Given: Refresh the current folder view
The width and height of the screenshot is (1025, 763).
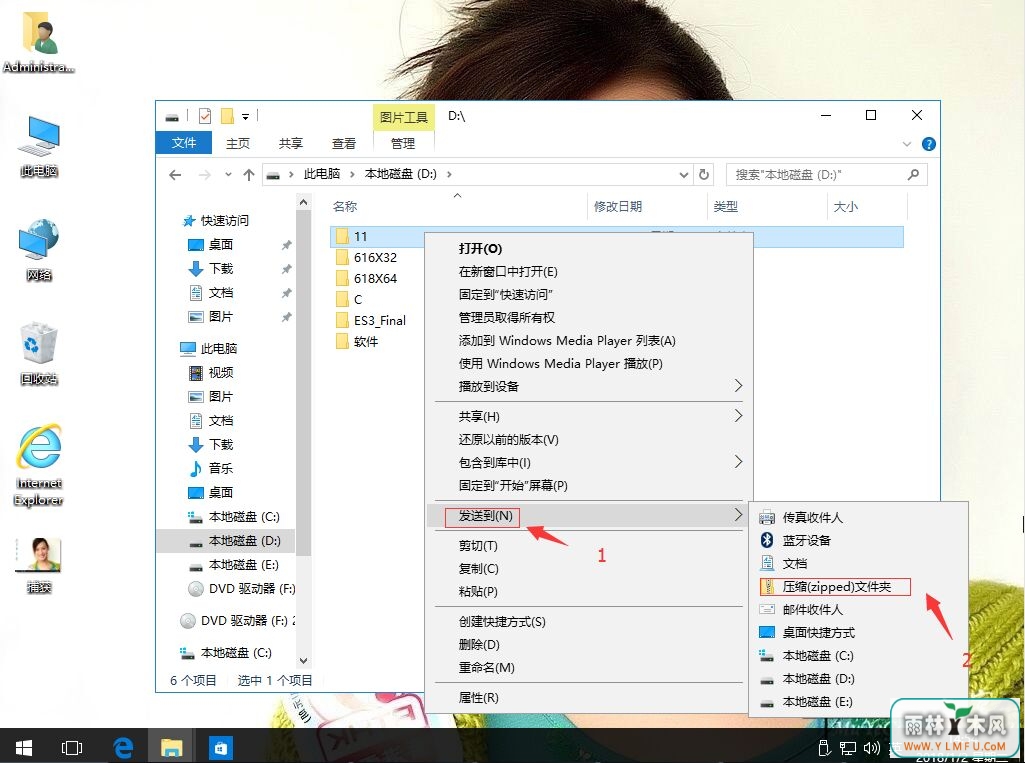Looking at the screenshot, I should point(703,175).
